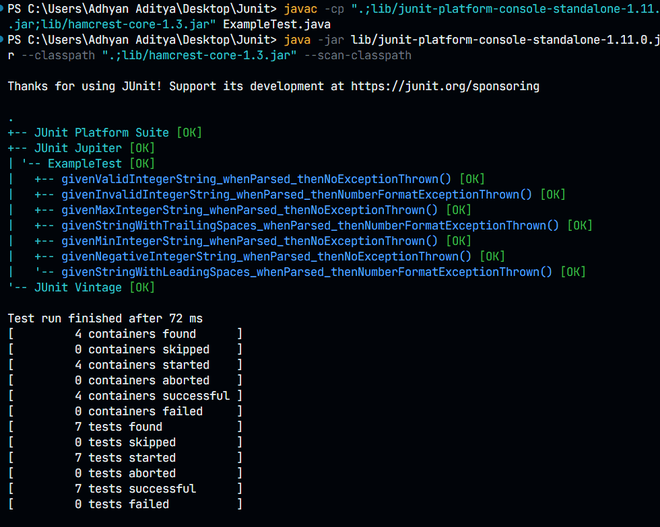The image size is (660, 527).
Task: Click the "Test run finished after 72 ms" line
Action: point(105,319)
